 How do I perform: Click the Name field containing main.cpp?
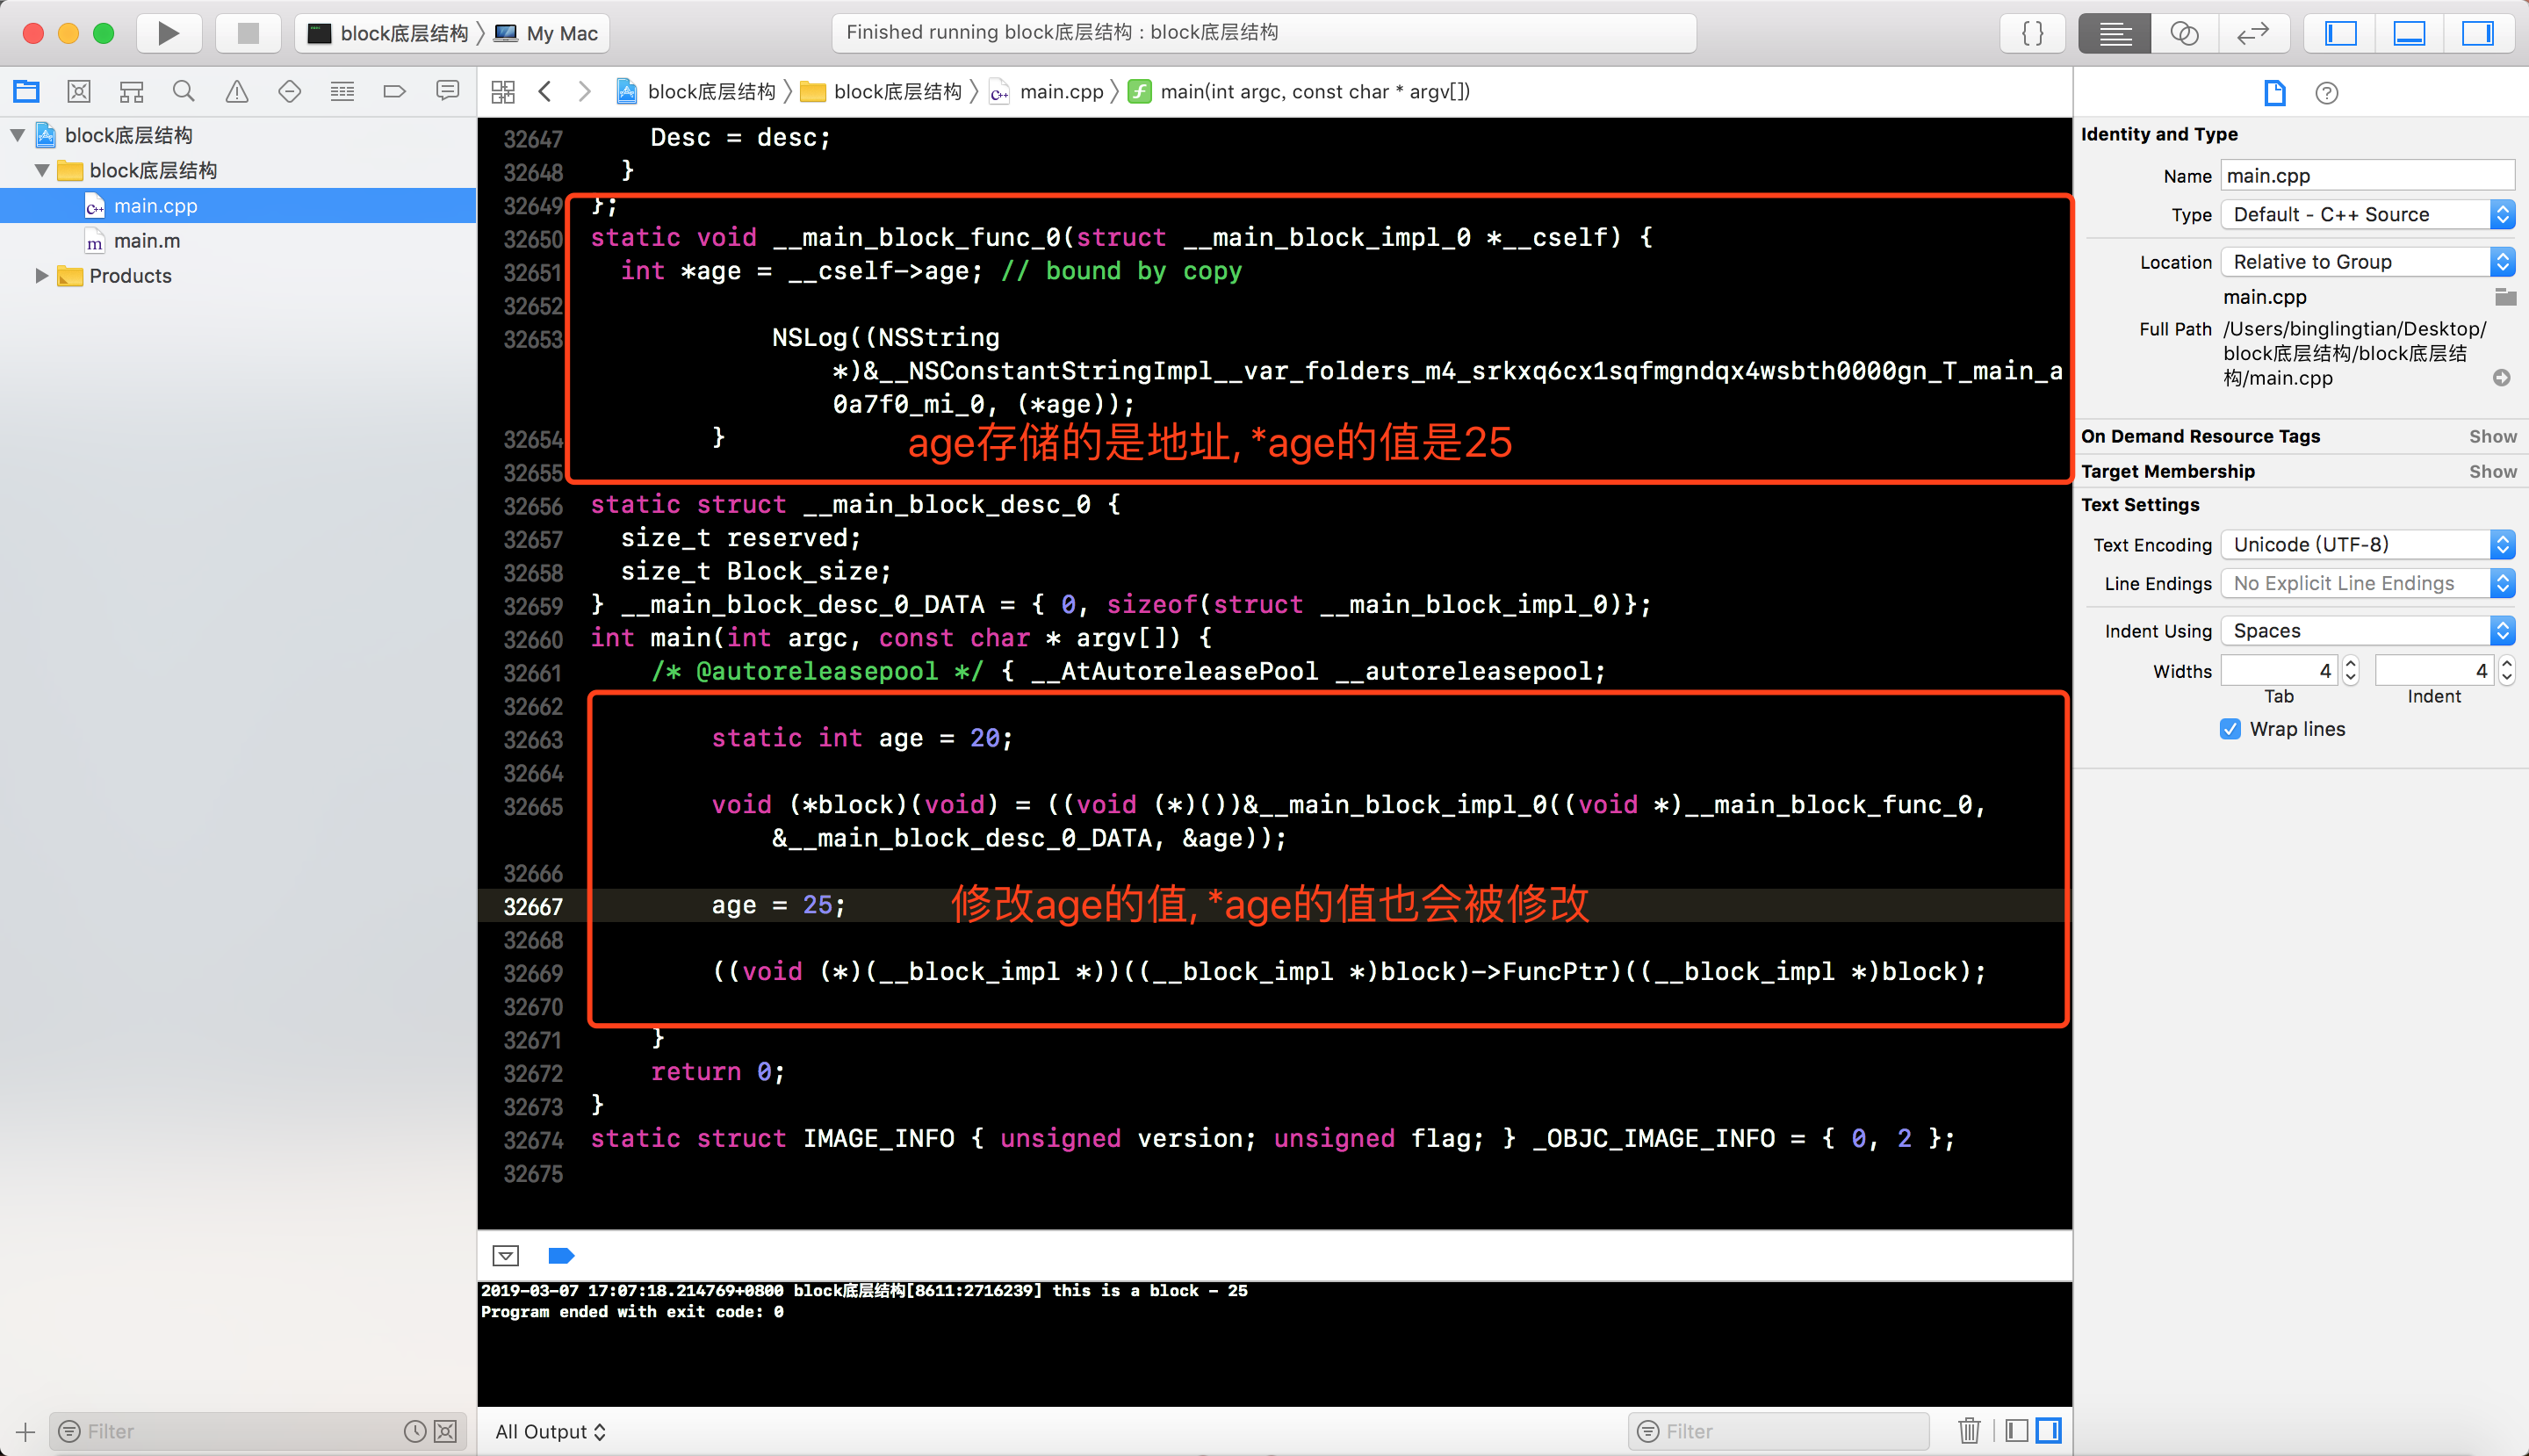point(2366,176)
